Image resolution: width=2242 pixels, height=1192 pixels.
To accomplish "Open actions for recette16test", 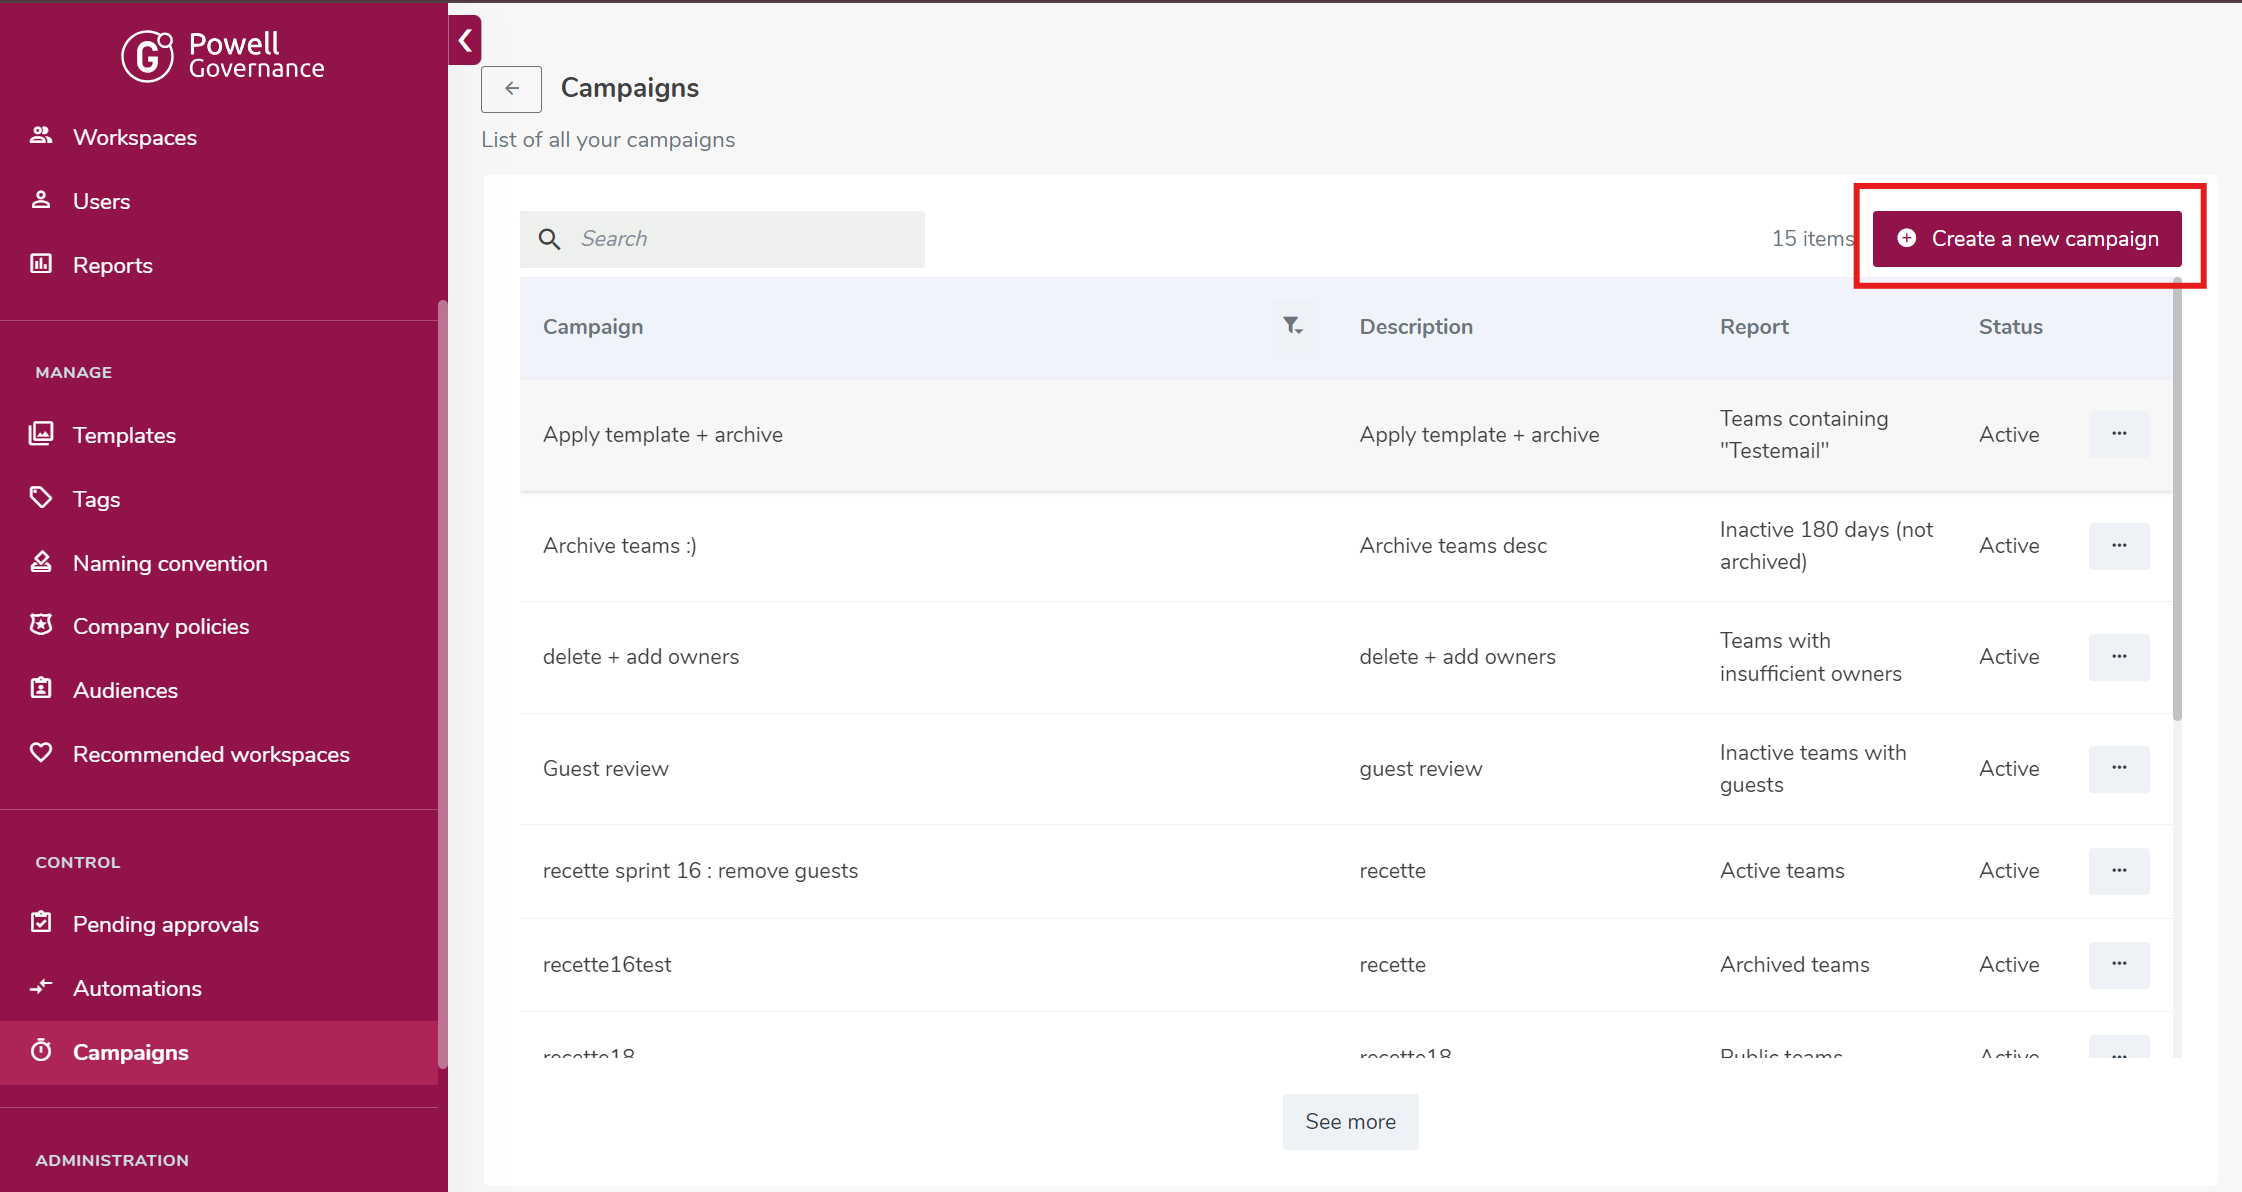I will (x=2119, y=964).
